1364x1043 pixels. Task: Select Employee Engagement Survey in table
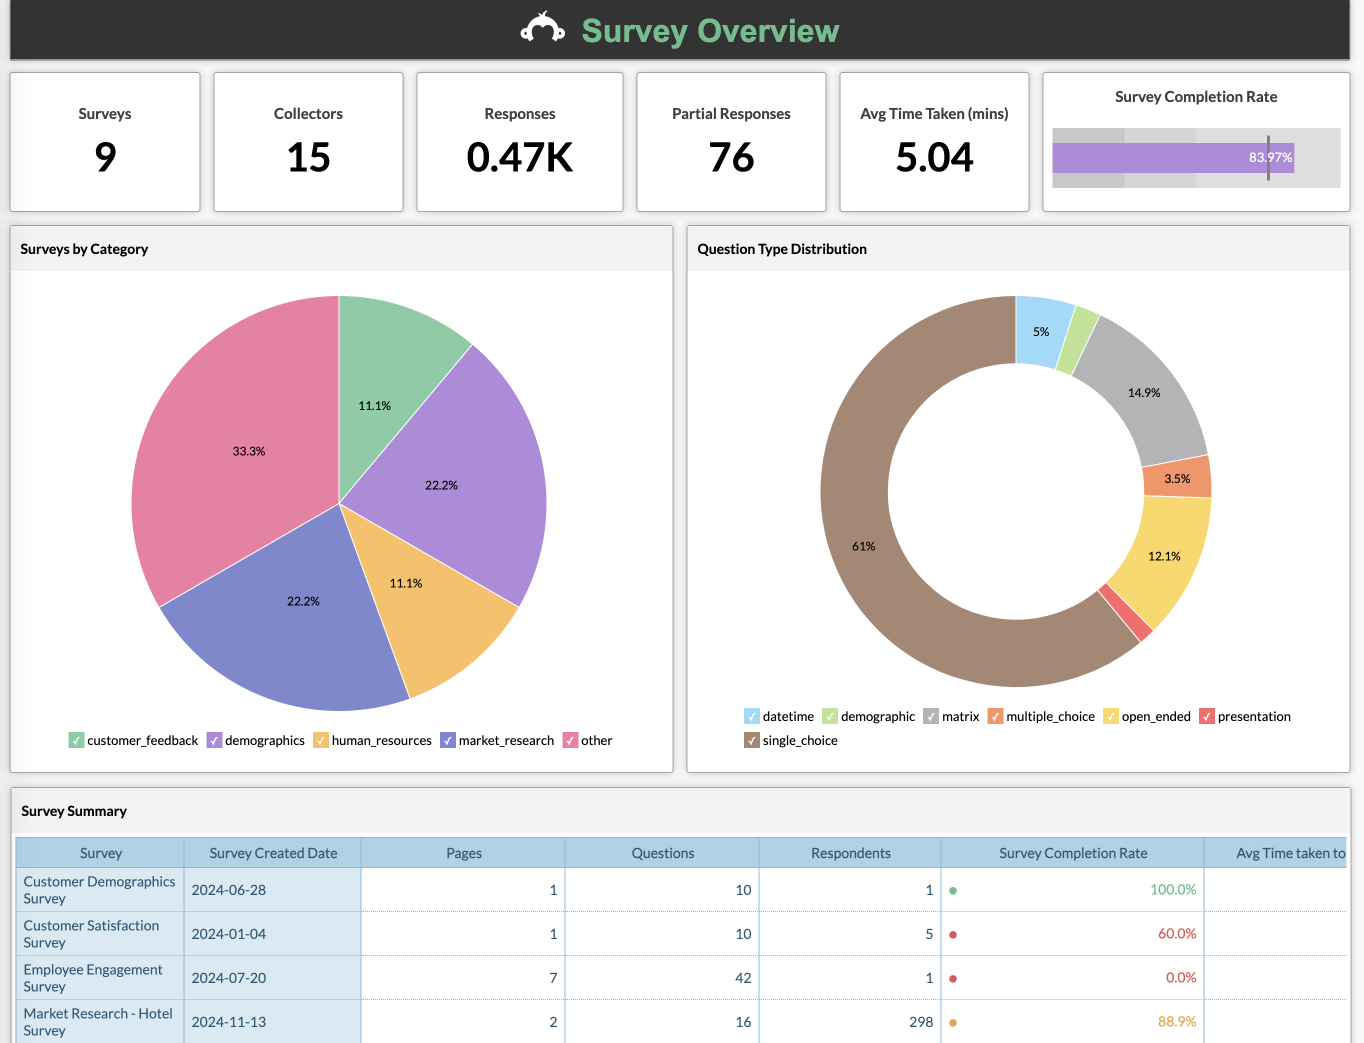92,978
